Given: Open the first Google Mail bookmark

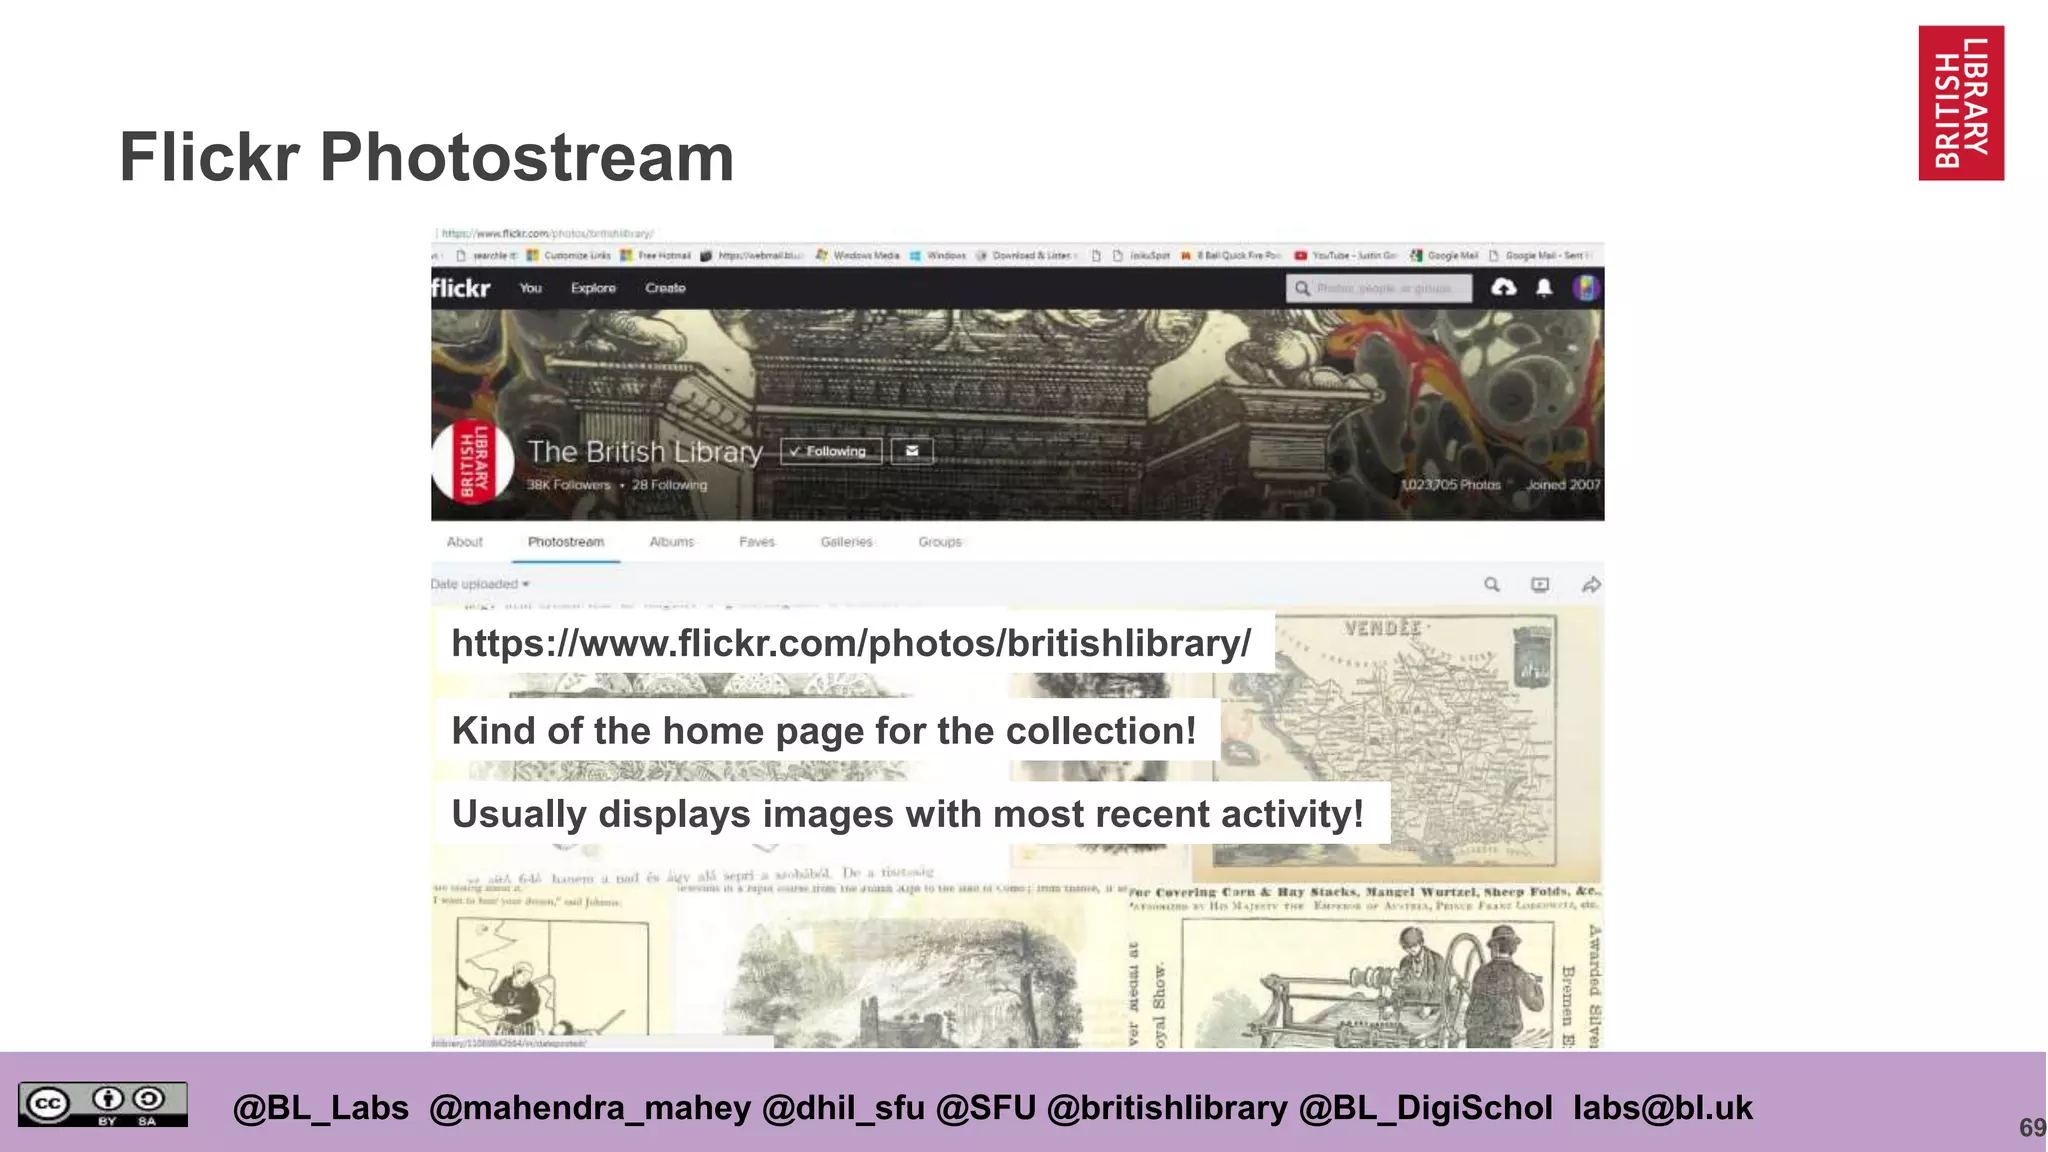Looking at the screenshot, I should pyautogui.click(x=1444, y=256).
